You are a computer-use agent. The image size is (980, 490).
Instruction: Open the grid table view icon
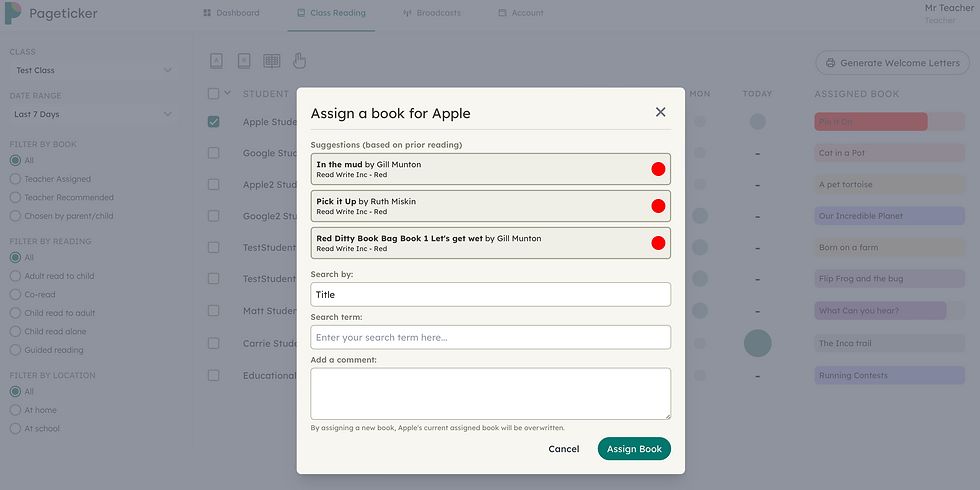271,61
